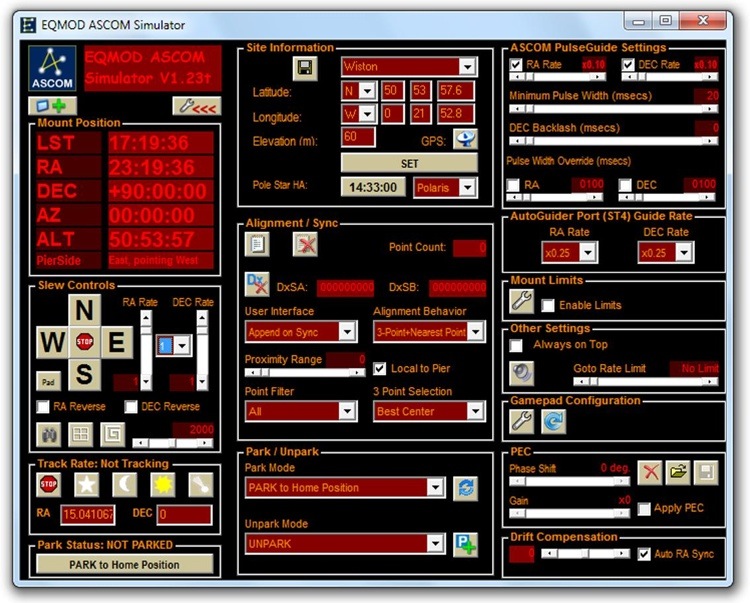Viewport: 750px width, 603px height.
Task: Adjust Minimum Pulse Width slider
Action: (x=613, y=109)
